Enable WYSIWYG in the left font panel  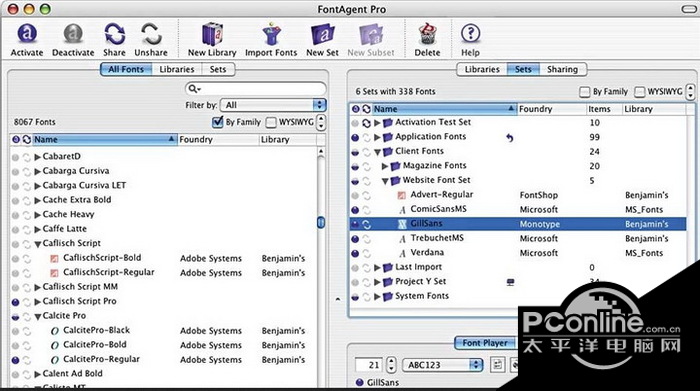coord(271,122)
